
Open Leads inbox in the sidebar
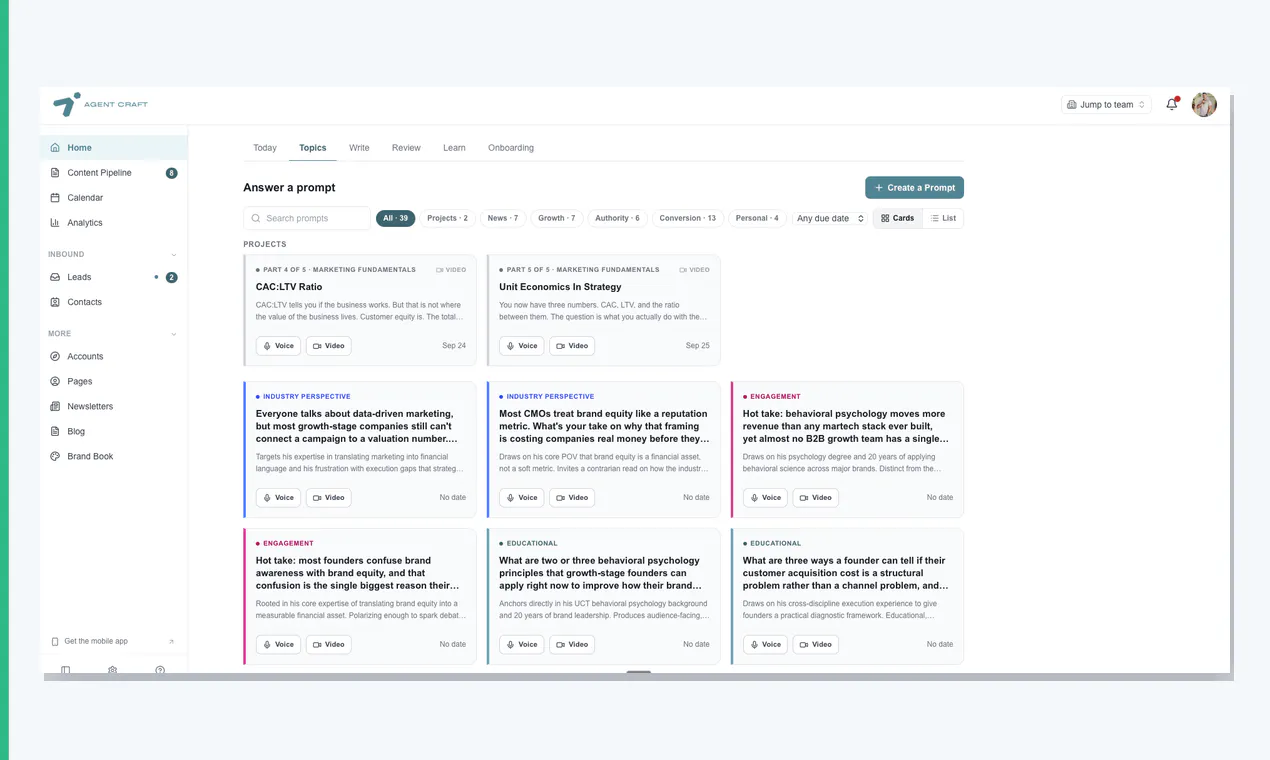click(113, 277)
